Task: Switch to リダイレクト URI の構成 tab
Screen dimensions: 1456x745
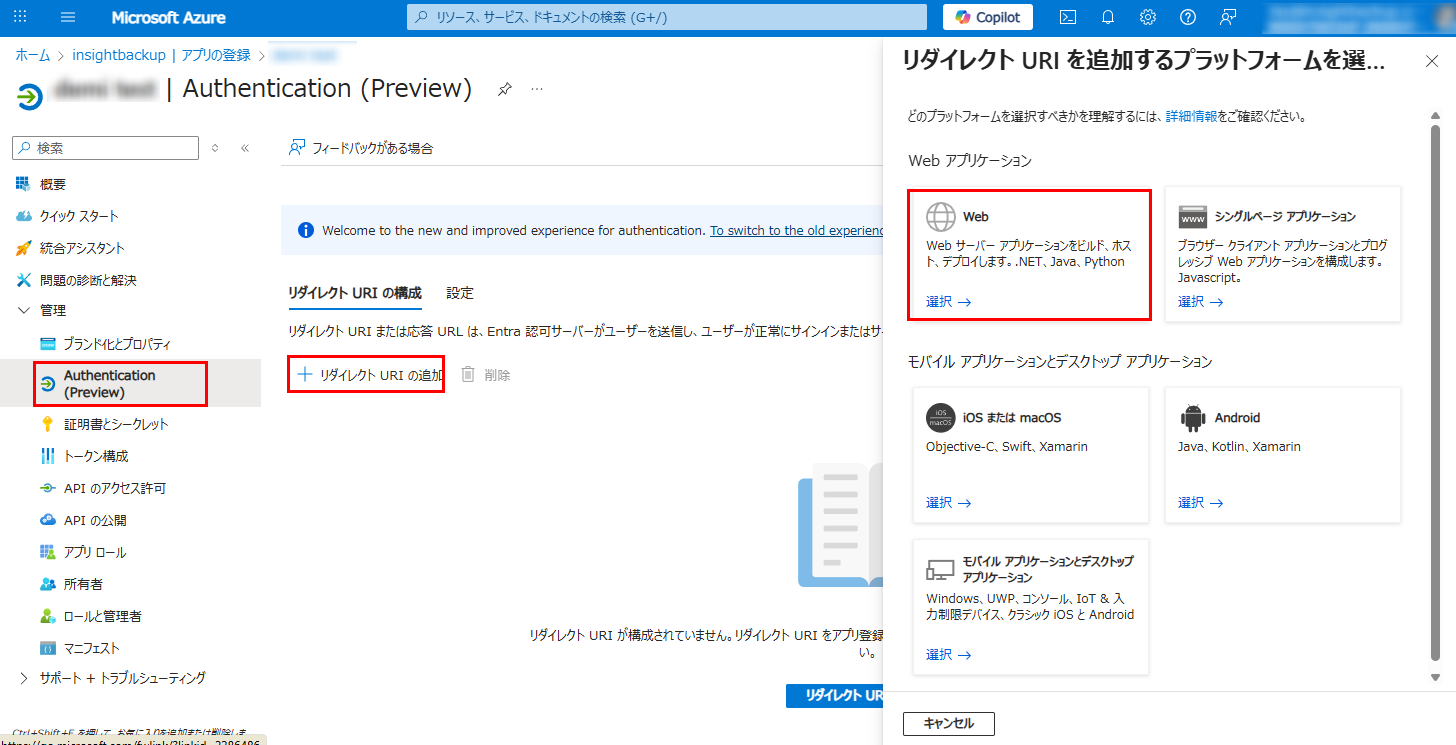Action: tap(355, 293)
